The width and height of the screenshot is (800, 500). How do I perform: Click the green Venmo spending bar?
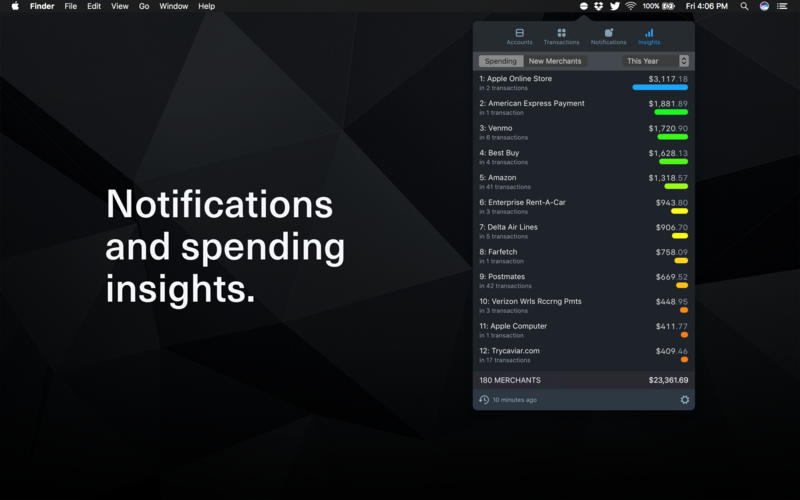point(671,137)
